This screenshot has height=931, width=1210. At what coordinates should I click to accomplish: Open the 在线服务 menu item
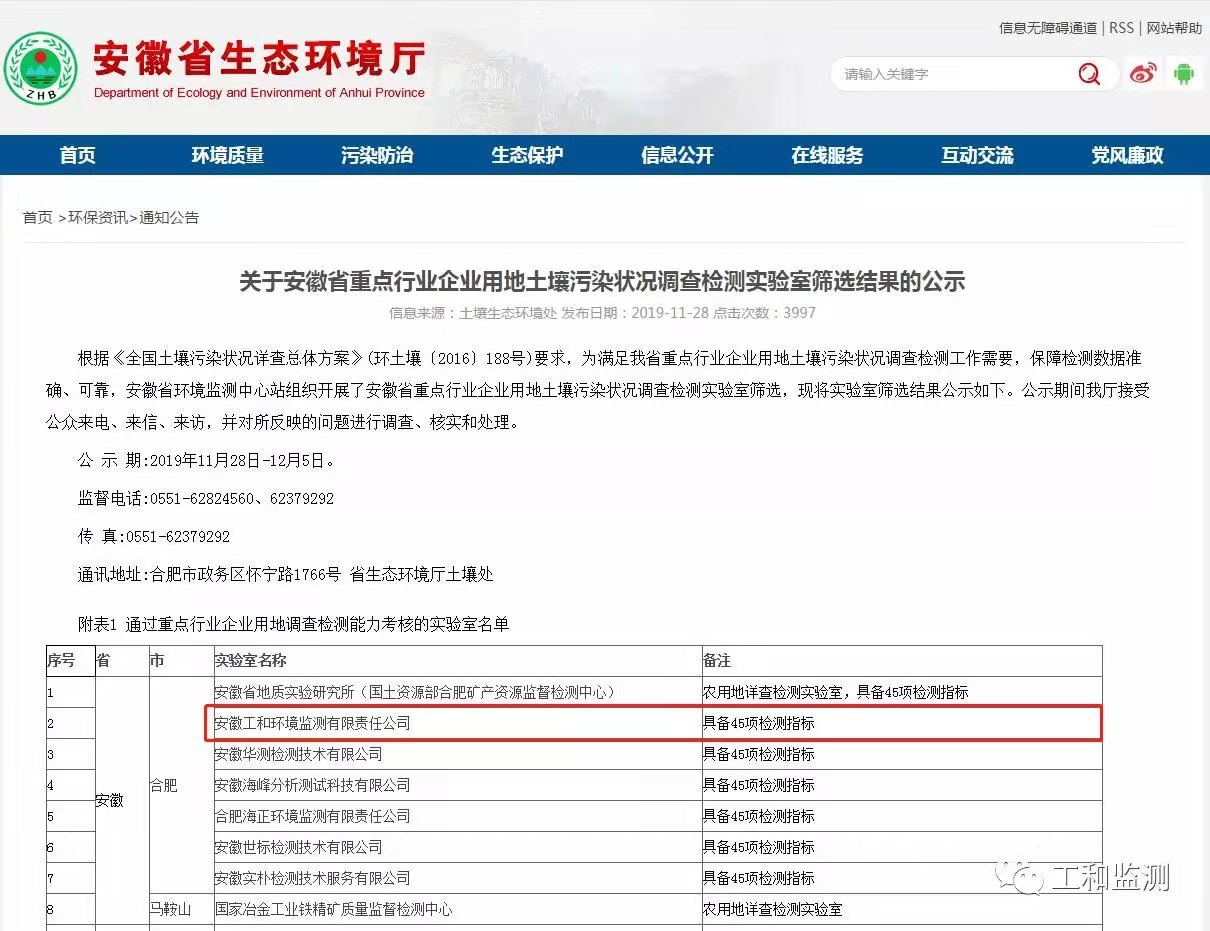[827, 155]
